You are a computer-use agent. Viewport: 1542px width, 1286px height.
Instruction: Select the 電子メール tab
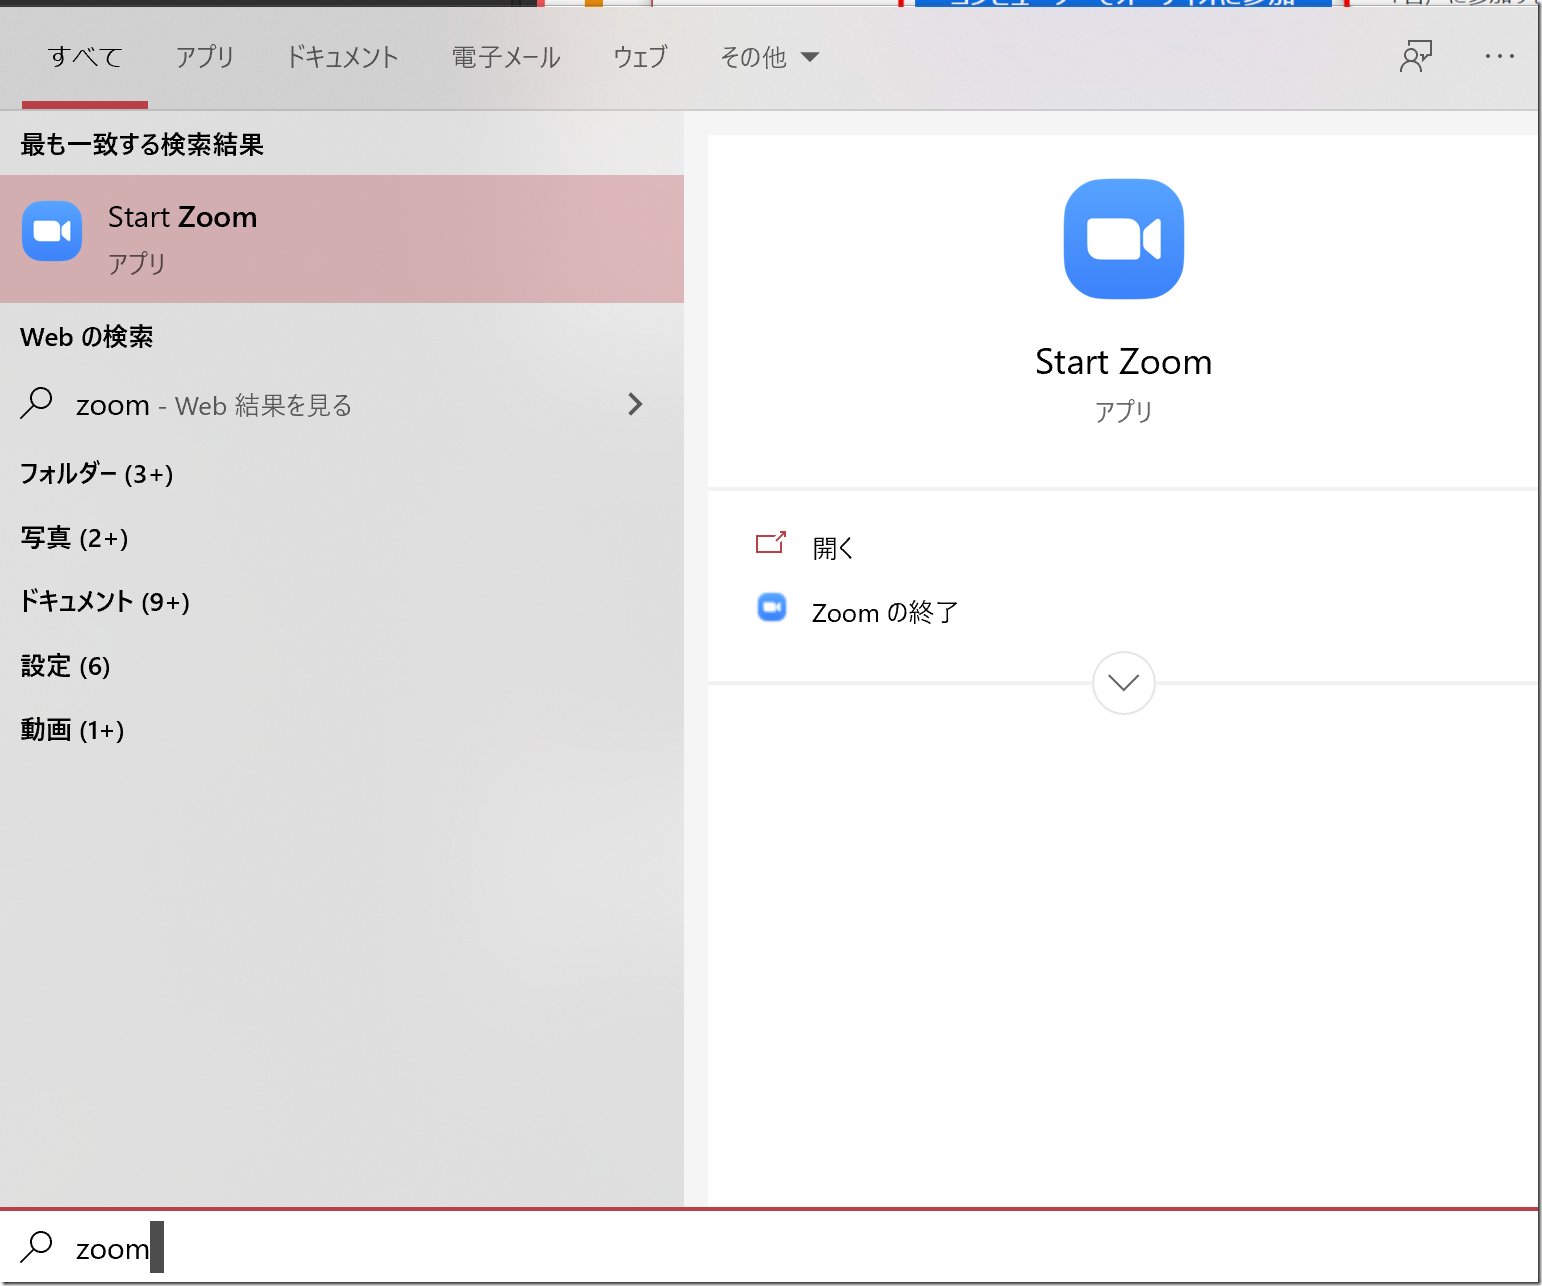(x=506, y=58)
